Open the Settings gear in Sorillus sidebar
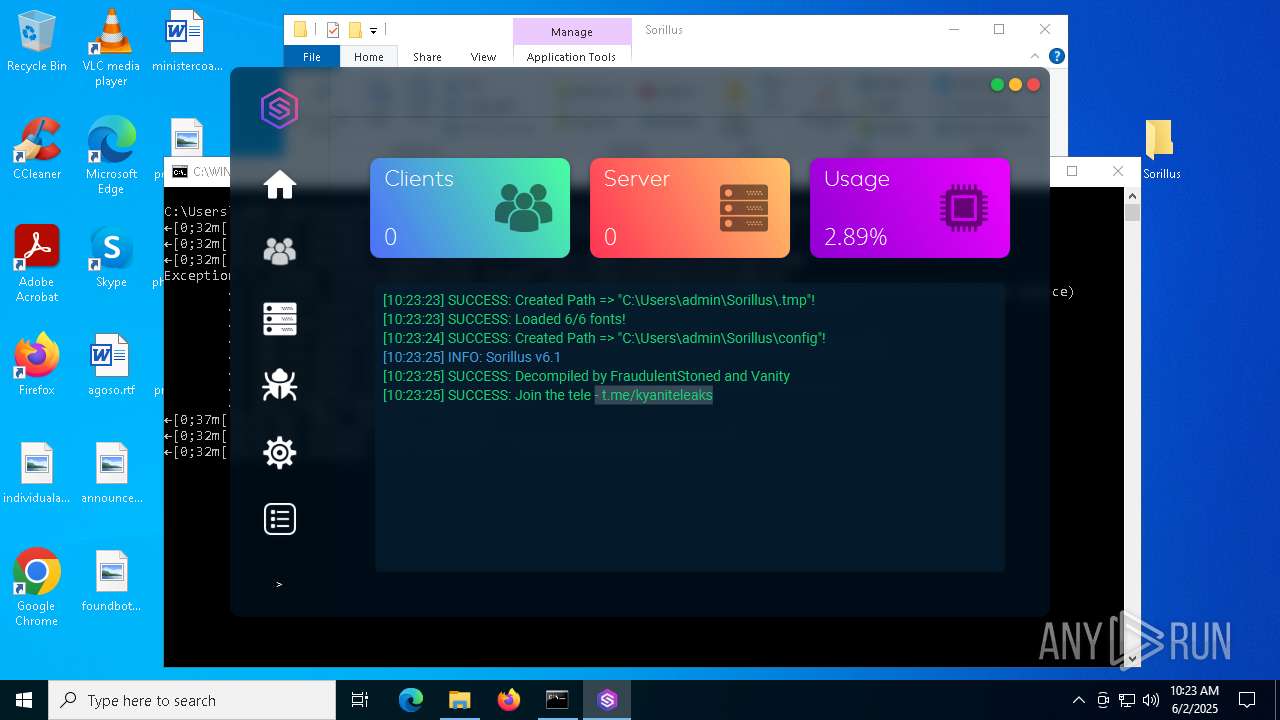 pyautogui.click(x=280, y=452)
